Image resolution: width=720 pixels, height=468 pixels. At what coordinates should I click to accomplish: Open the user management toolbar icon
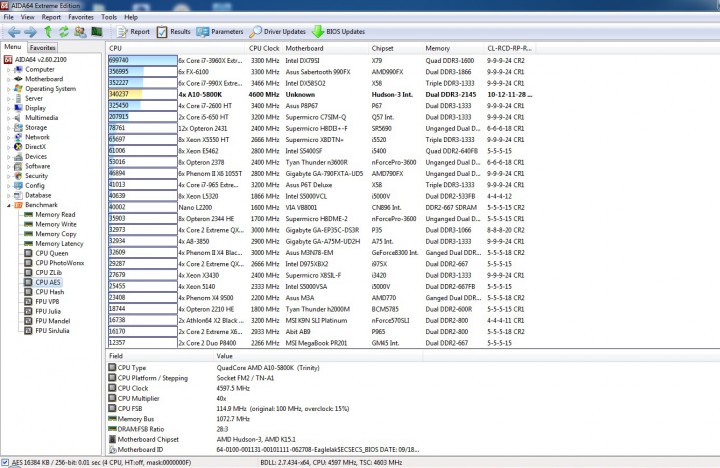pyautogui.click(x=80, y=31)
